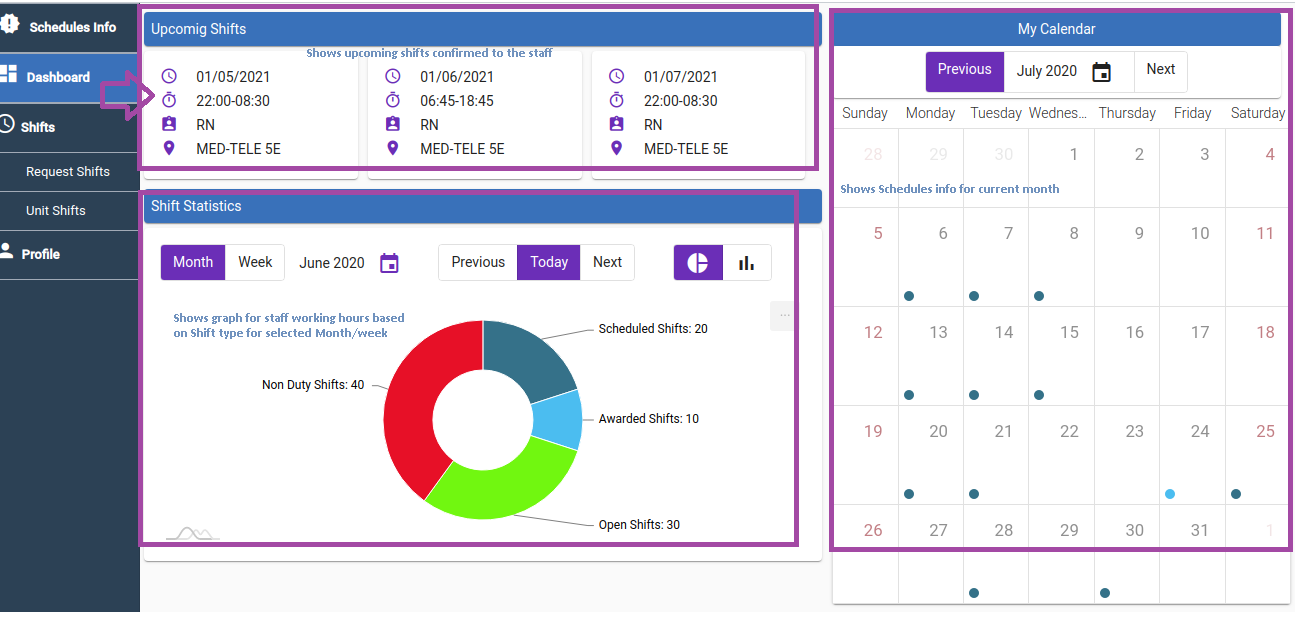Image resolution: width=1295 pixels, height=622 pixels.
Task: Toggle statistics to Week view
Action: pyautogui.click(x=255, y=262)
